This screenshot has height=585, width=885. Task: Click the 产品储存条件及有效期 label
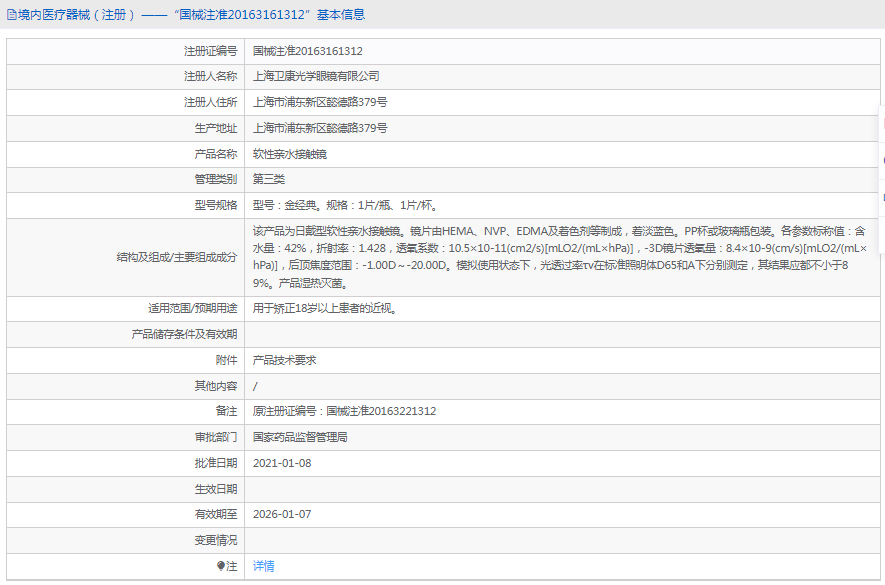pos(184,334)
